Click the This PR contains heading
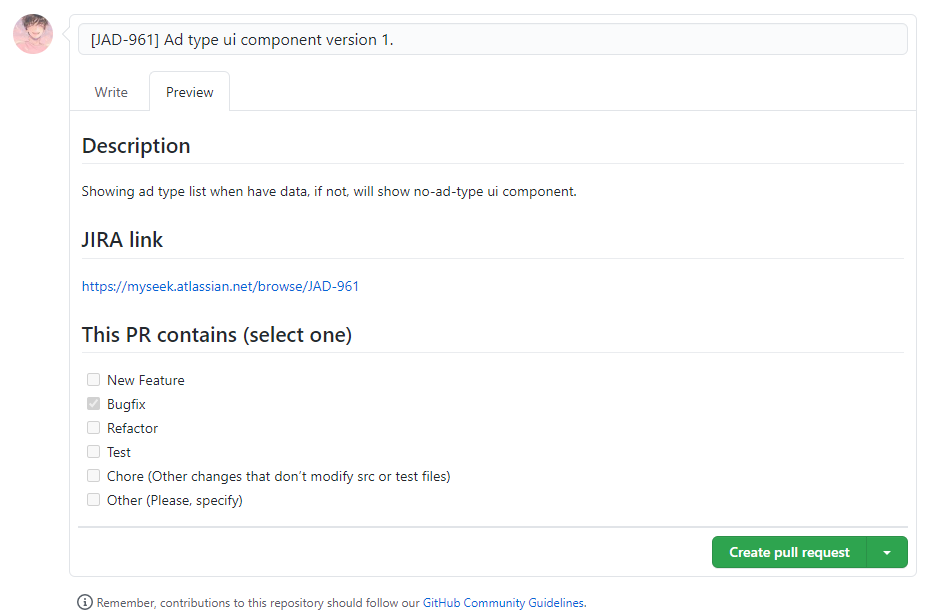This screenshot has width=938, height=616. (x=216, y=335)
